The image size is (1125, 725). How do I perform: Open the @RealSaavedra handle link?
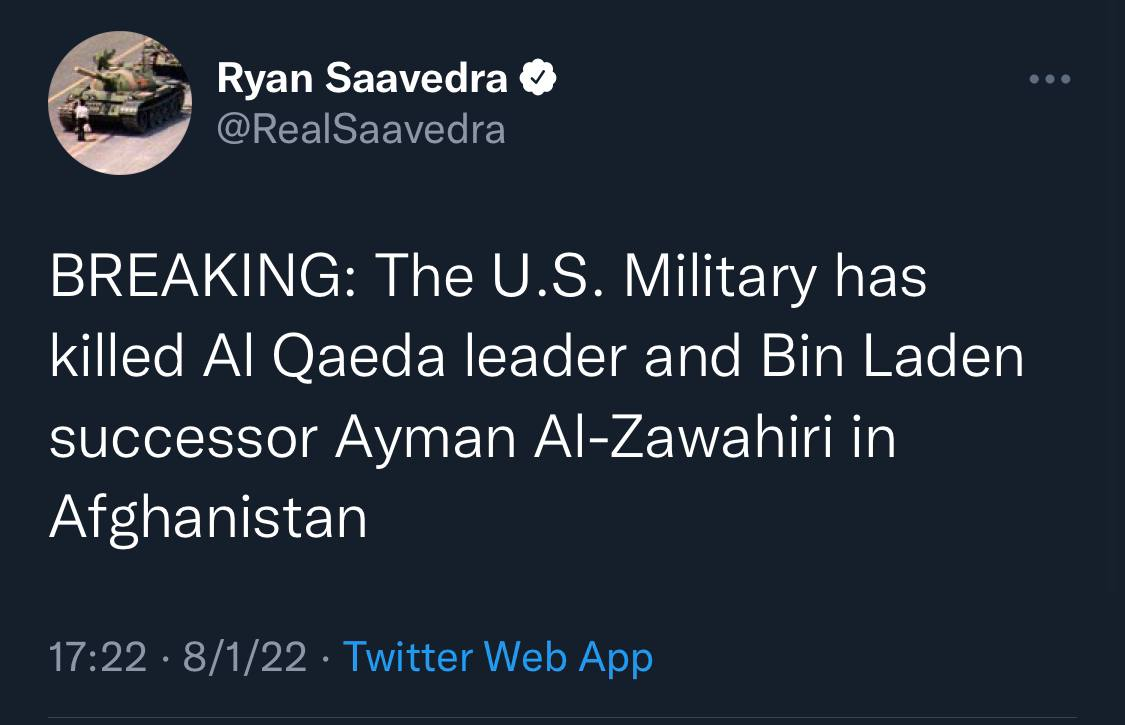[x=361, y=128]
